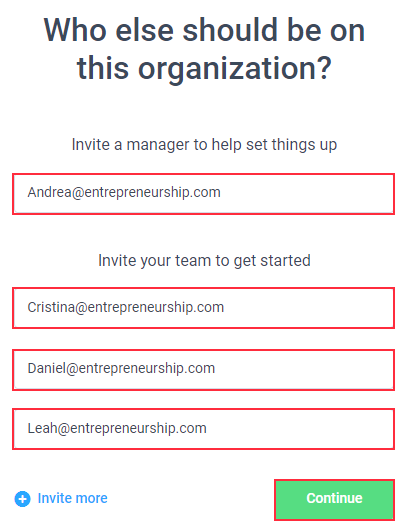Proceed by clicking Continue
The image size is (403, 527).
pos(334,500)
